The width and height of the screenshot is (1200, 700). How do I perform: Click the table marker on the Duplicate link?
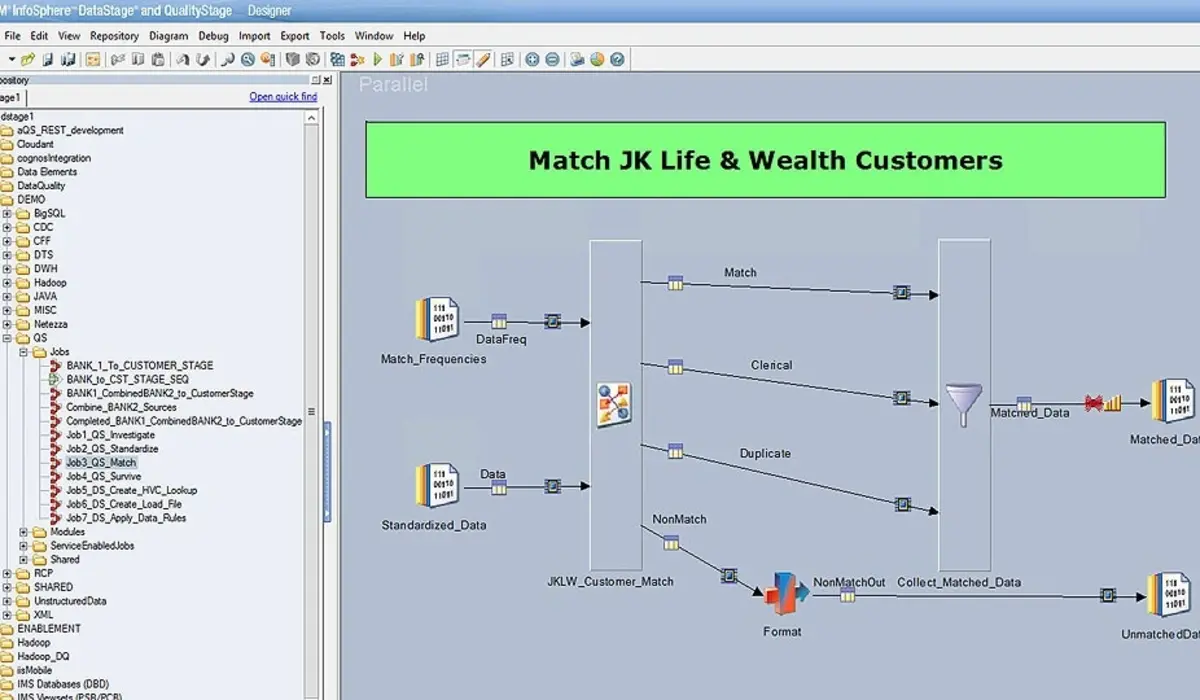point(675,451)
